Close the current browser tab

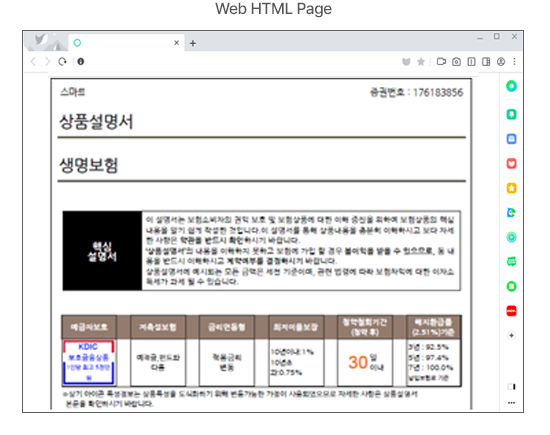point(176,43)
